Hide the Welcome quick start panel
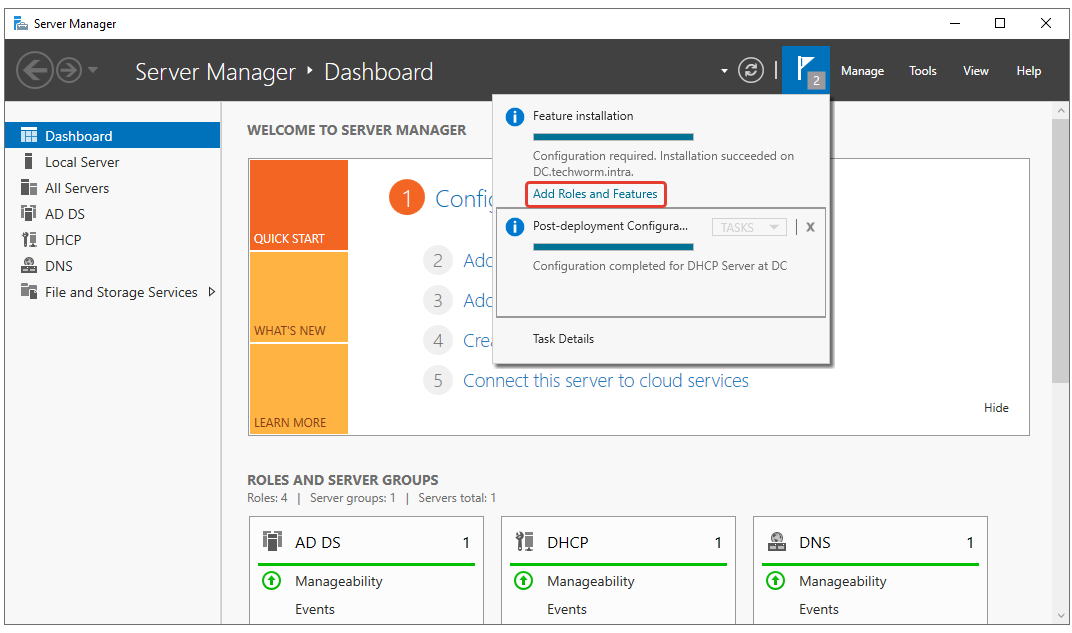1072x633 pixels. [x=996, y=408]
